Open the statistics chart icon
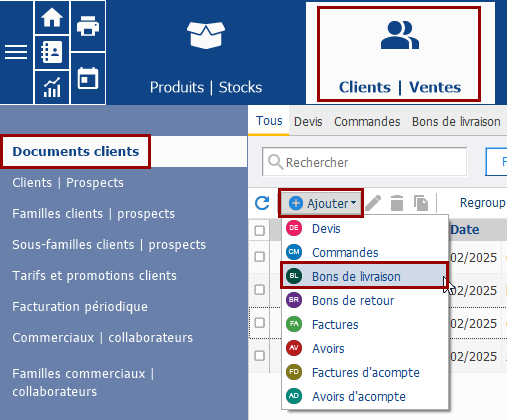 coord(52,87)
